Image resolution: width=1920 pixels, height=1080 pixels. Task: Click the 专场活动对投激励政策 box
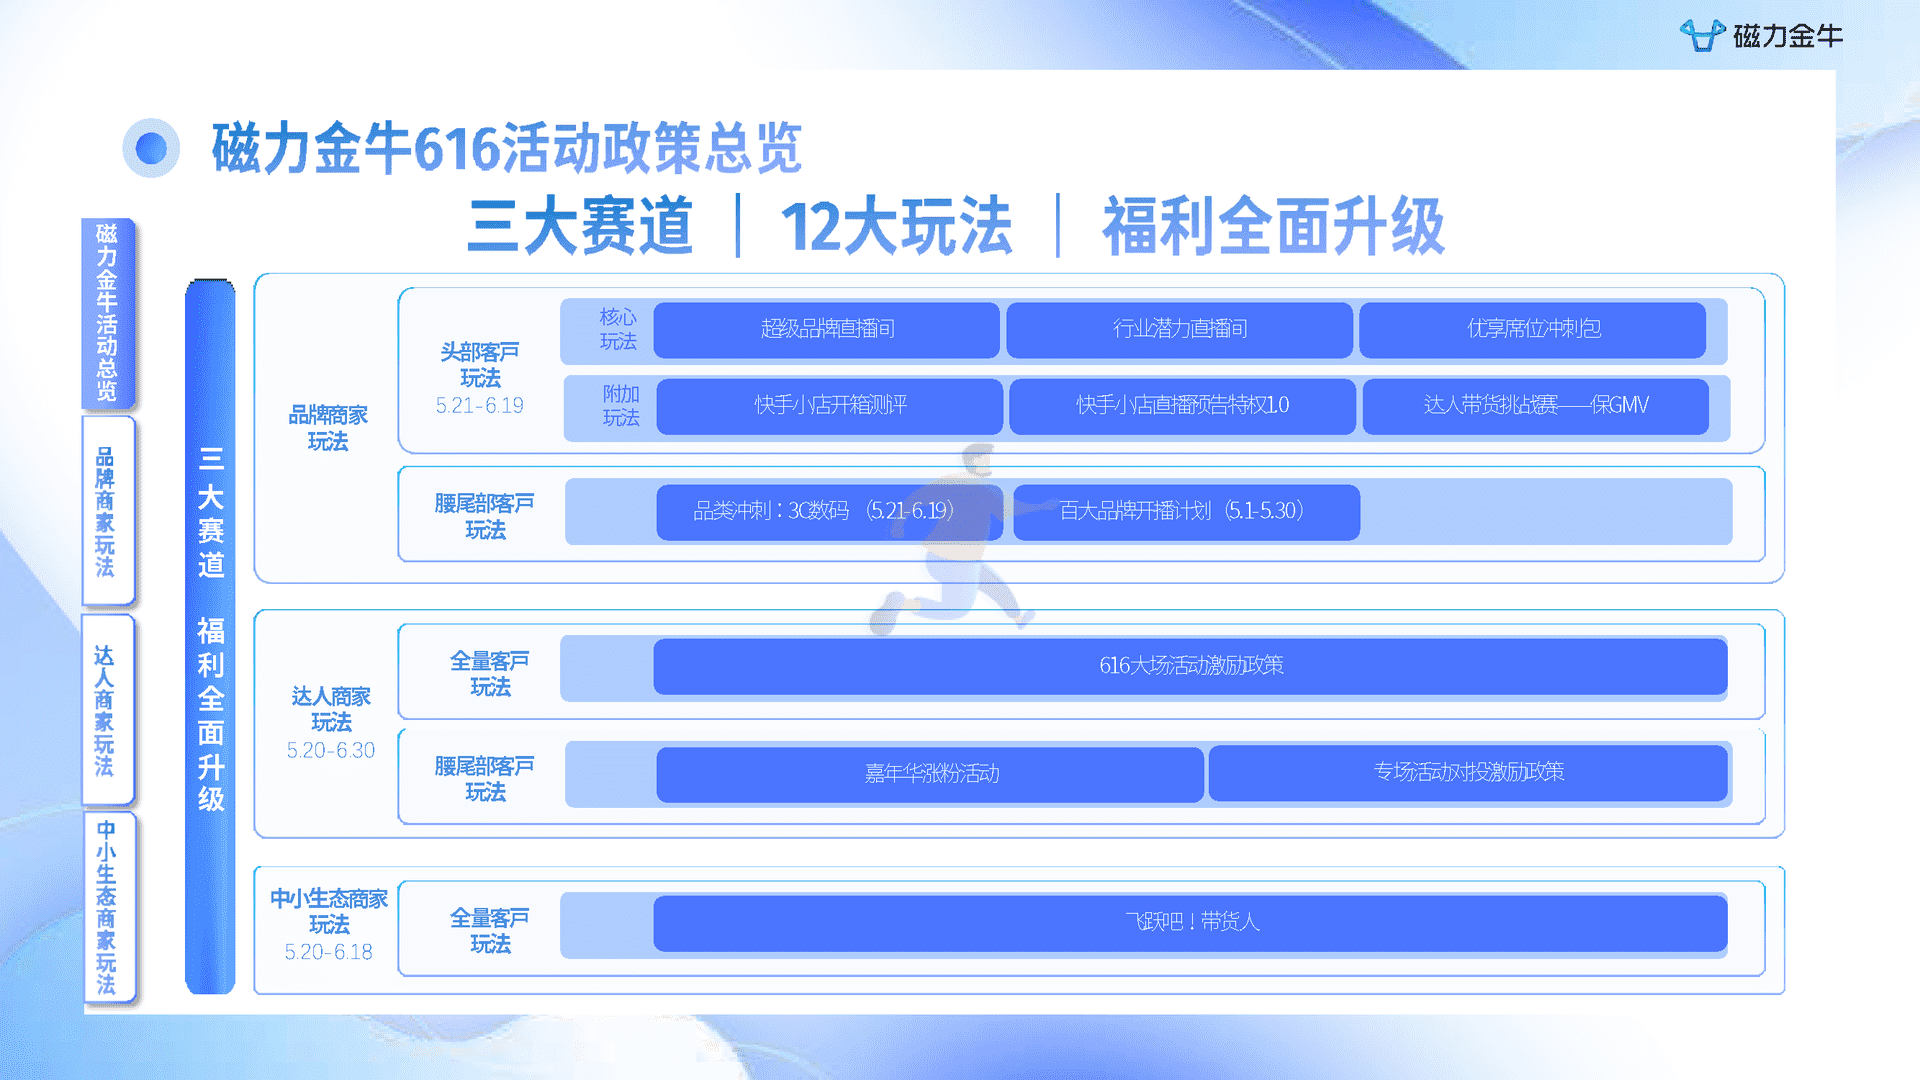(1468, 773)
